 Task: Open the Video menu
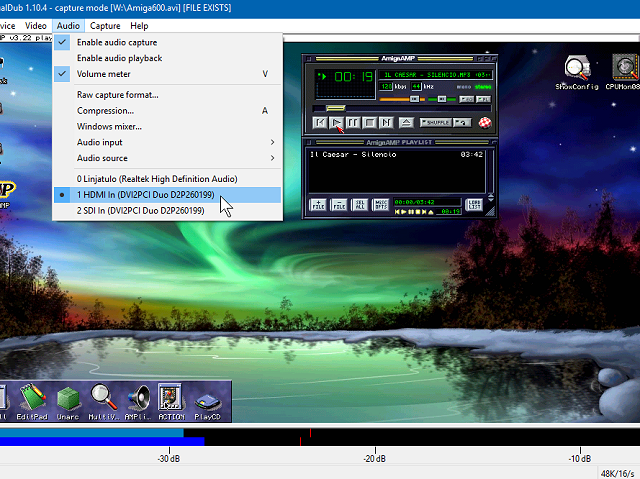[36, 26]
